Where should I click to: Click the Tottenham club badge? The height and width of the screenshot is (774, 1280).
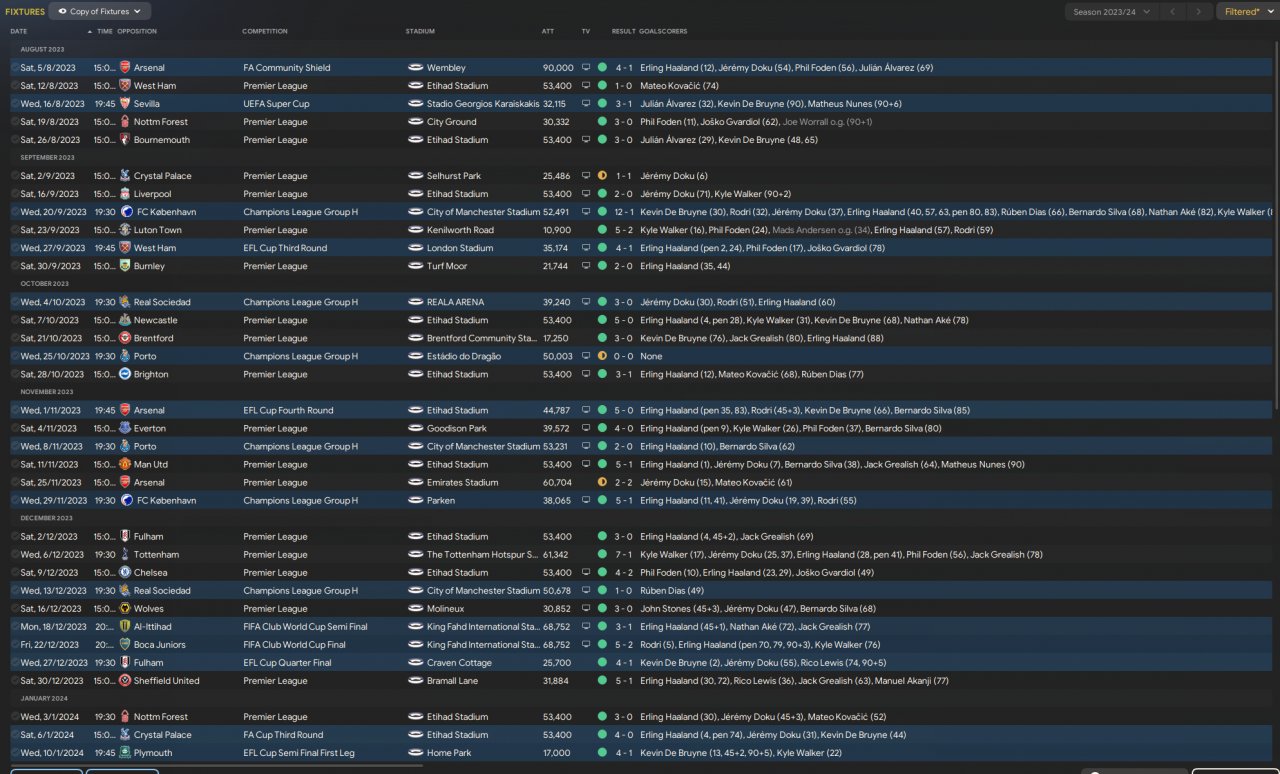(x=125, y=554)
